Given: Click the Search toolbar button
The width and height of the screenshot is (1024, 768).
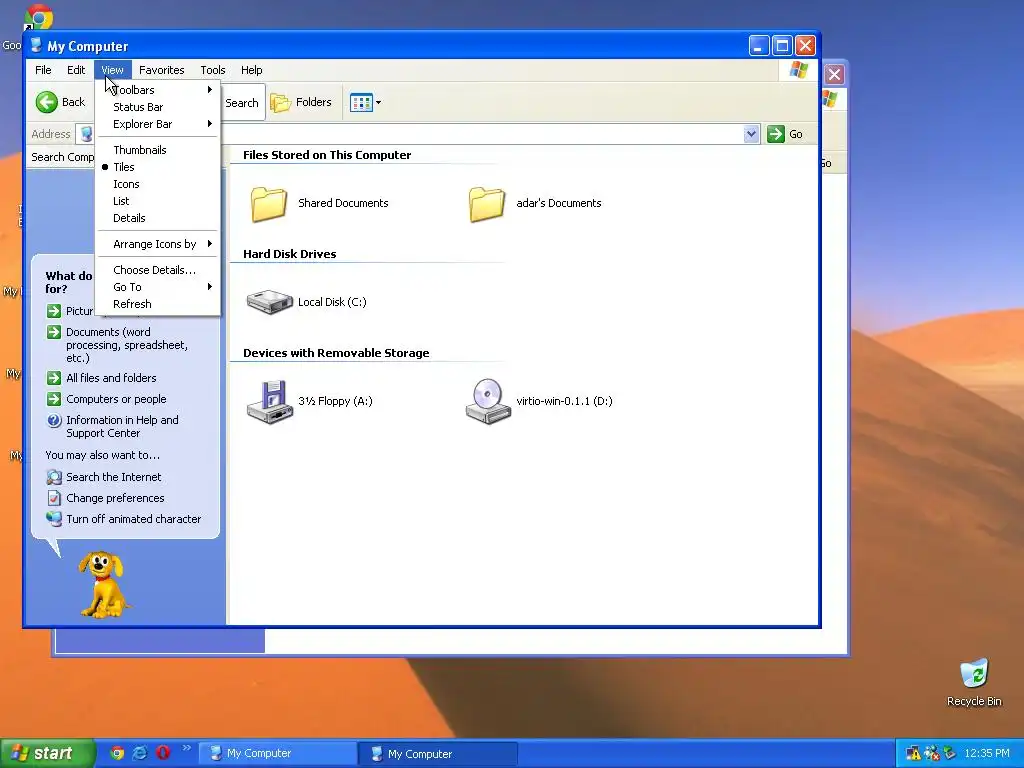Looking at the screenshot, I should pyautogui.click(x=242, y=103).
